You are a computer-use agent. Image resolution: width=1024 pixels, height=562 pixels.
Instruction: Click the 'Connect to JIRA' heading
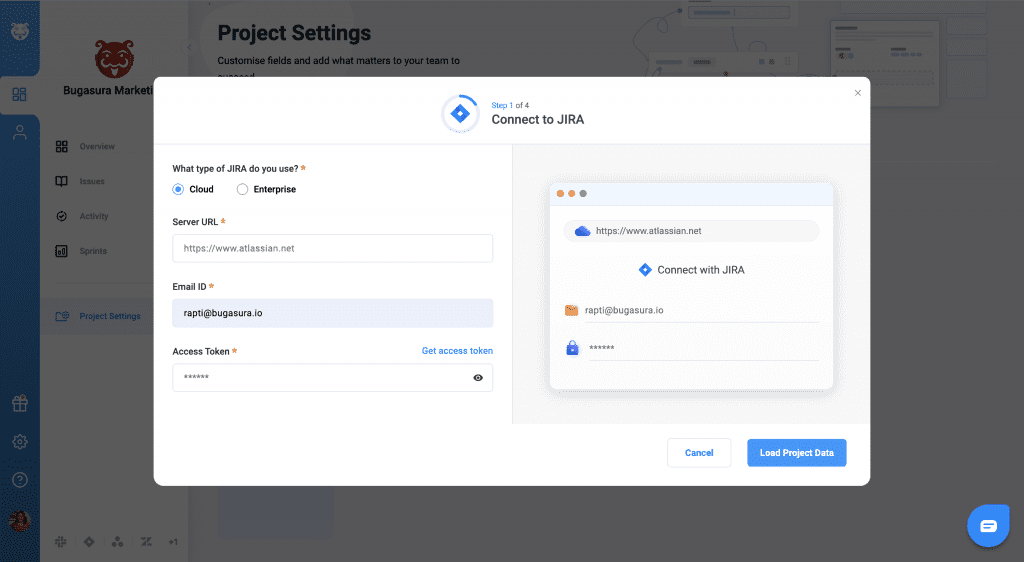pos(537,119)
